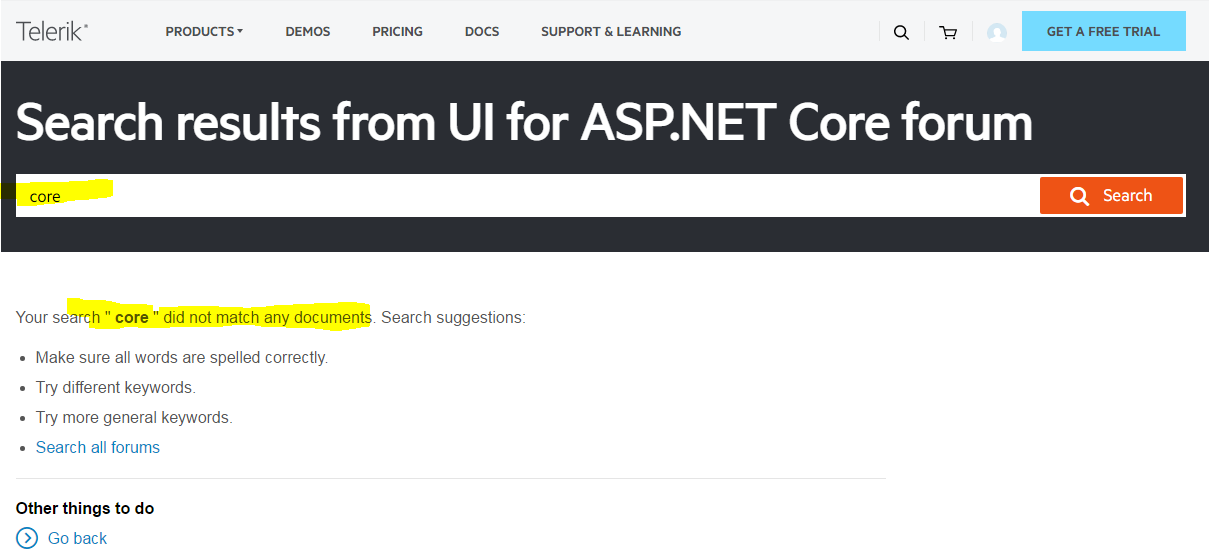Click the "Try different keywords." suggestion text
Image resolution: width=1209 pixels, height=556 pixels.
click(116, 387)
